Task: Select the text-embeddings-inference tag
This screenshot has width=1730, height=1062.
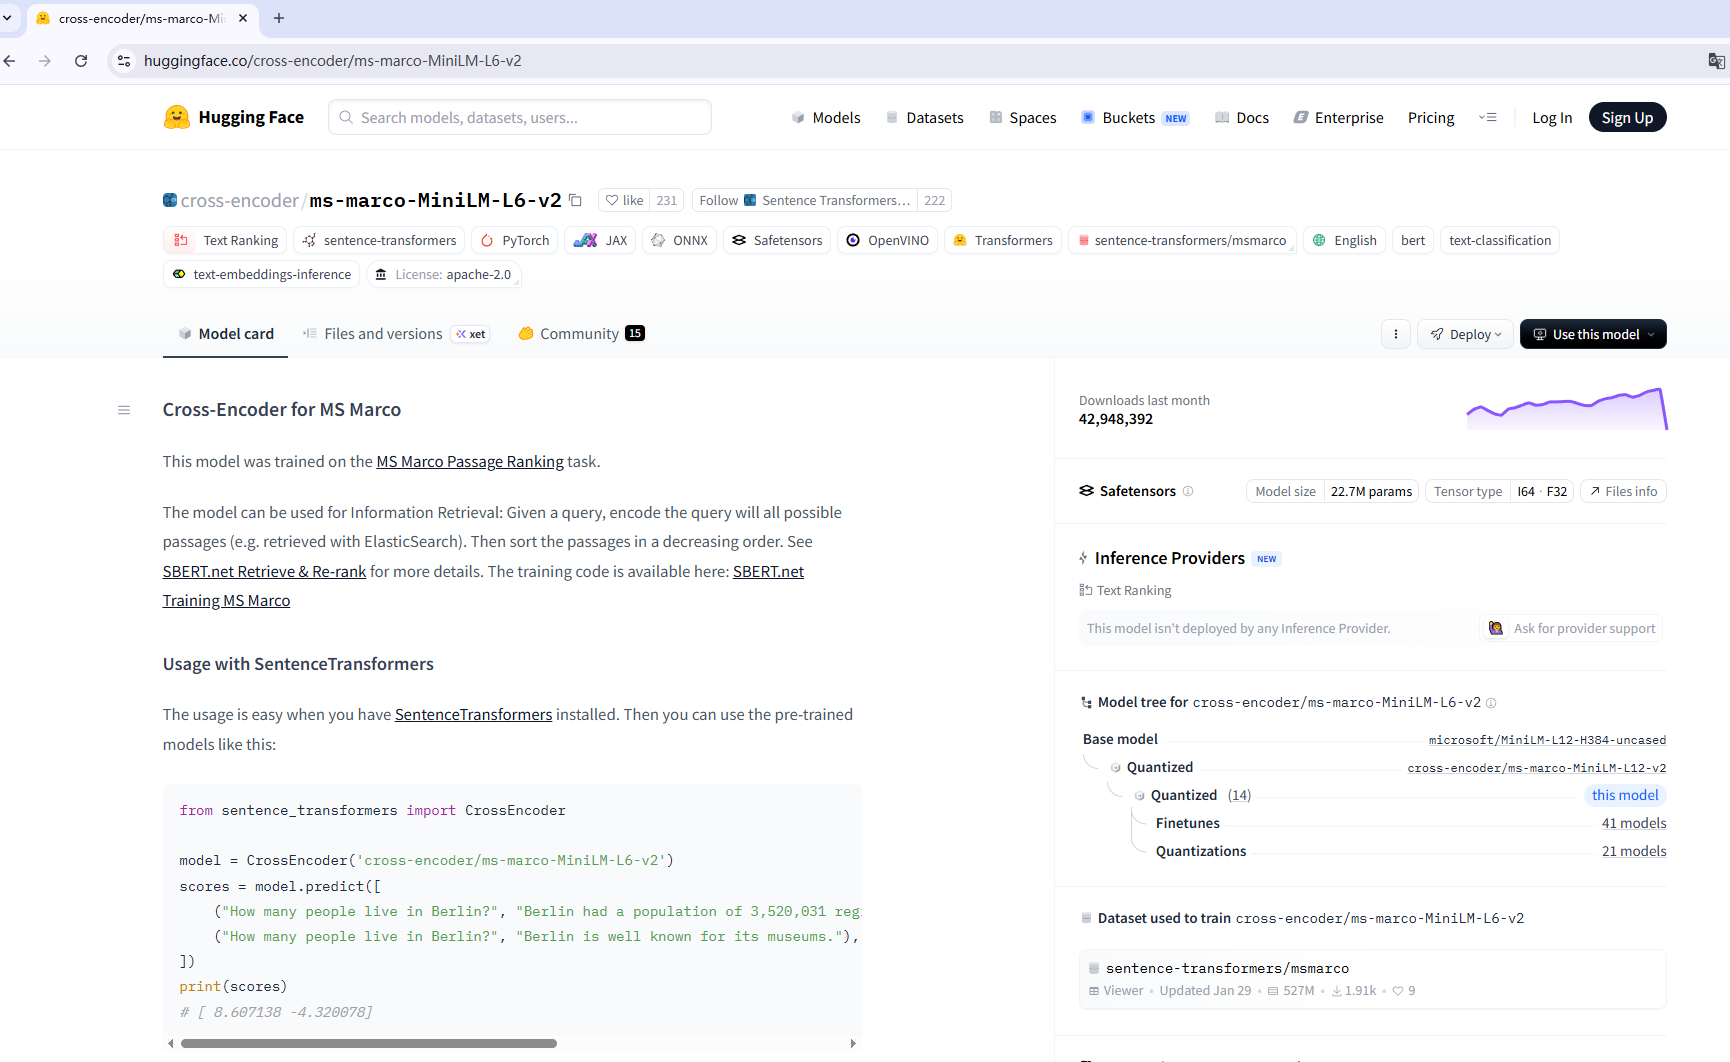Action: point(262,274)
